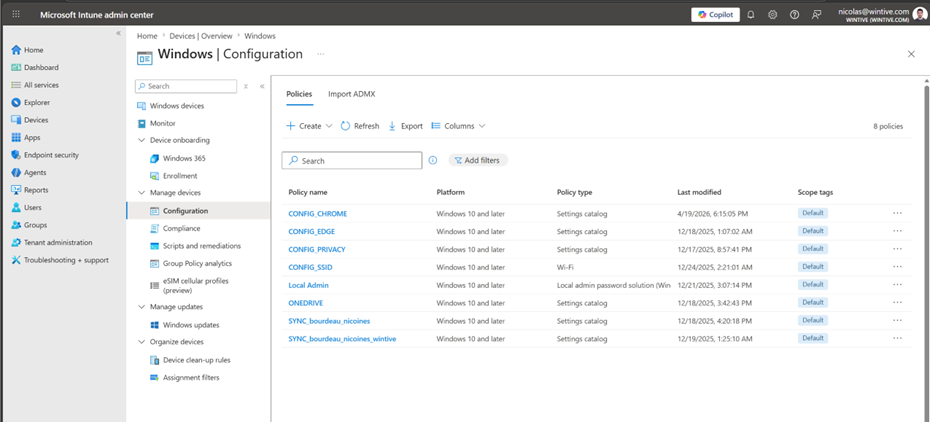Open the Create dropdown
Image resolution: width=930 pixels, height=422 pixels.
pos(309,126)
